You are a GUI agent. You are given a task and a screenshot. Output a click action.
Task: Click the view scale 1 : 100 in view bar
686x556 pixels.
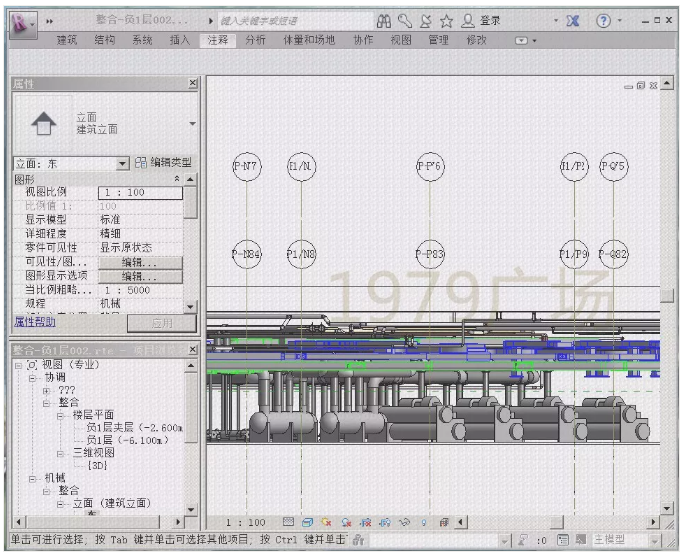pyautogui.click(x=246, y=522)
